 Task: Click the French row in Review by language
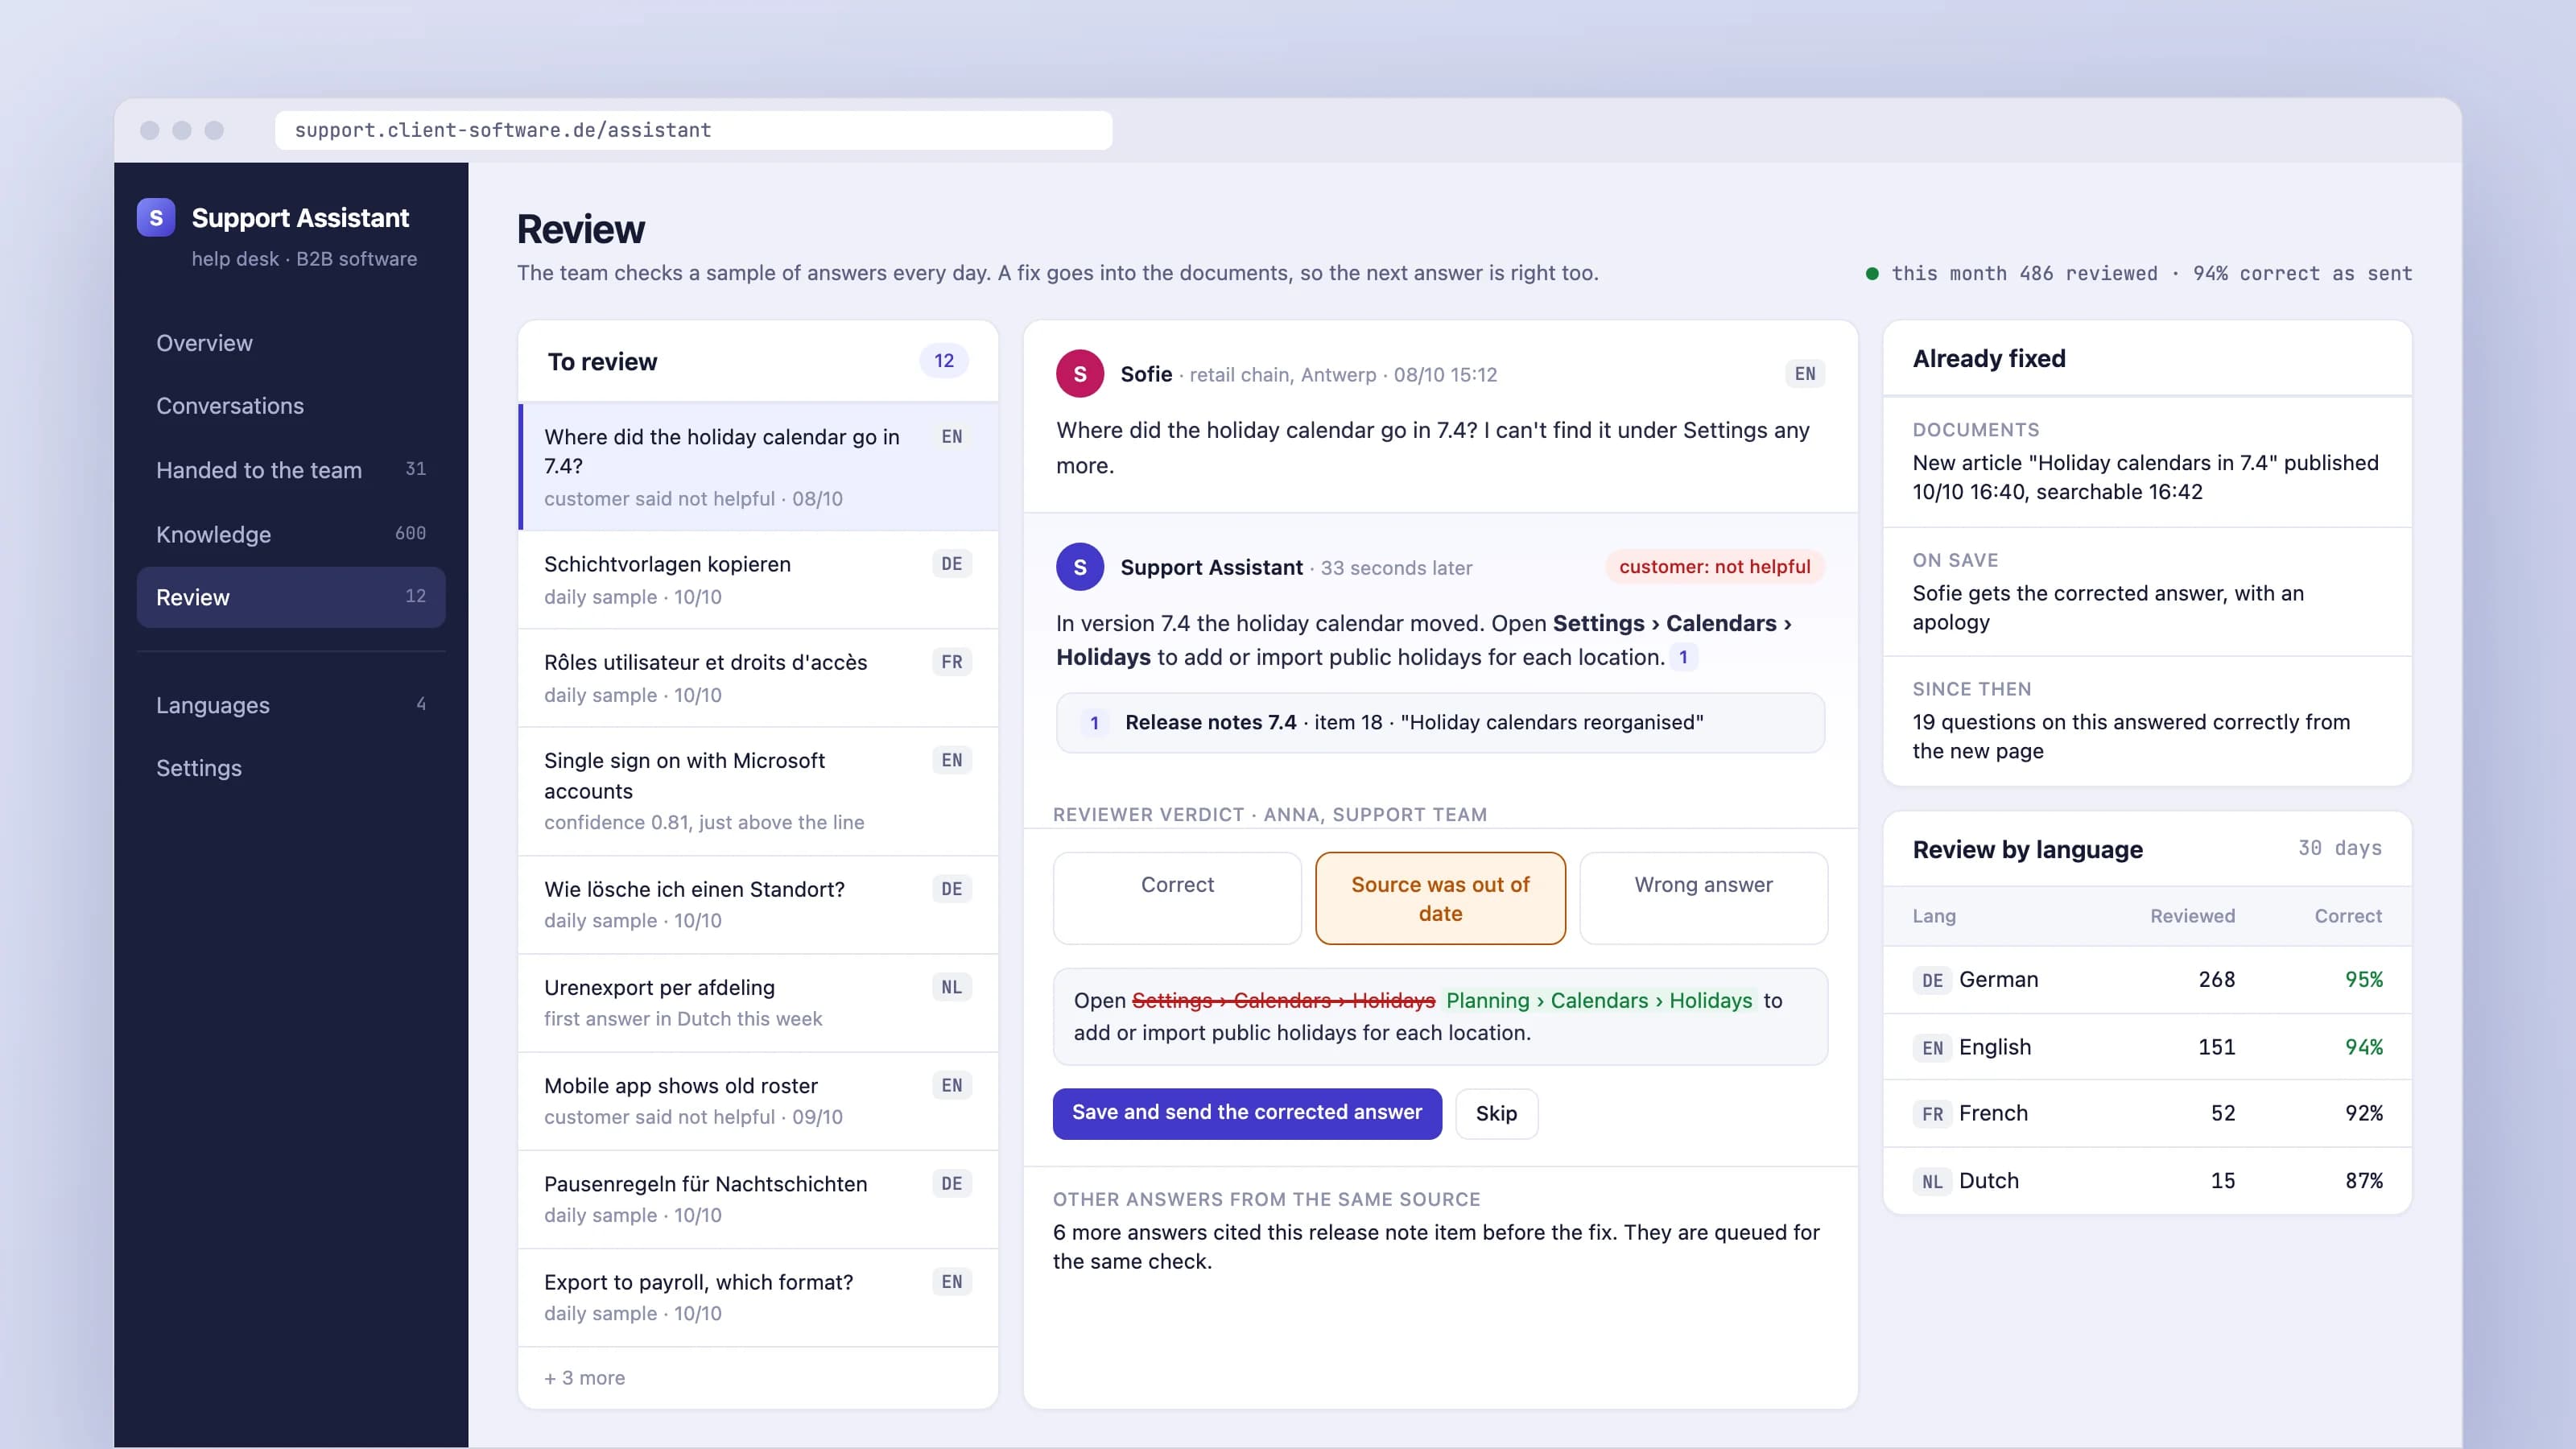tap(2147, 1114)
